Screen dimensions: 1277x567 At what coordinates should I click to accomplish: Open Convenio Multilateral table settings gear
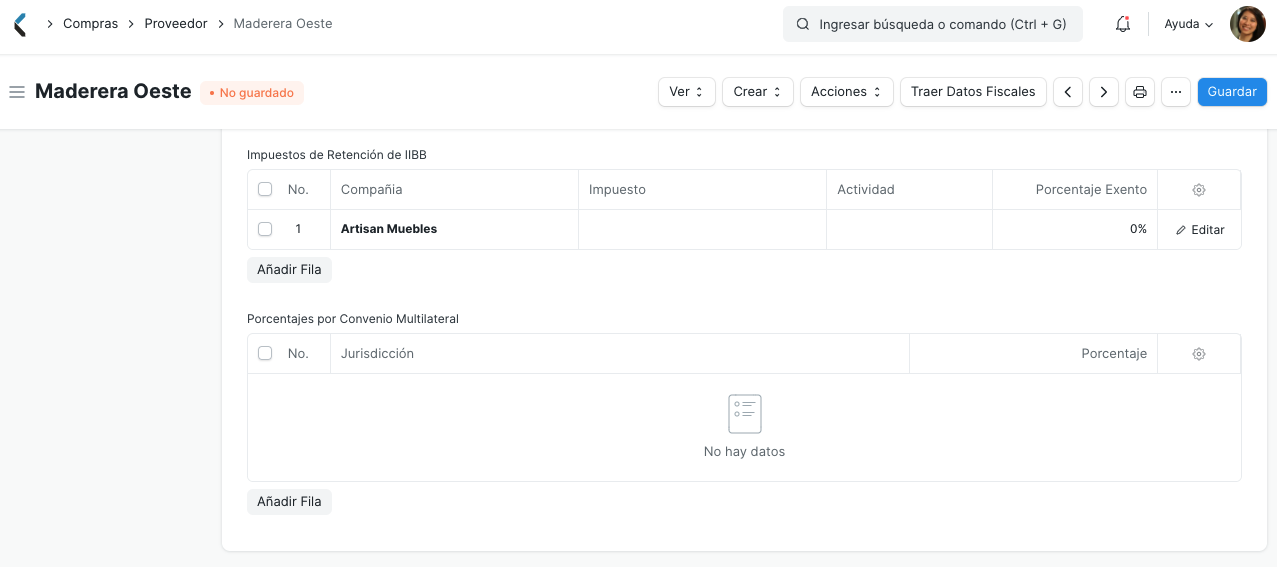pos(1199,354)
